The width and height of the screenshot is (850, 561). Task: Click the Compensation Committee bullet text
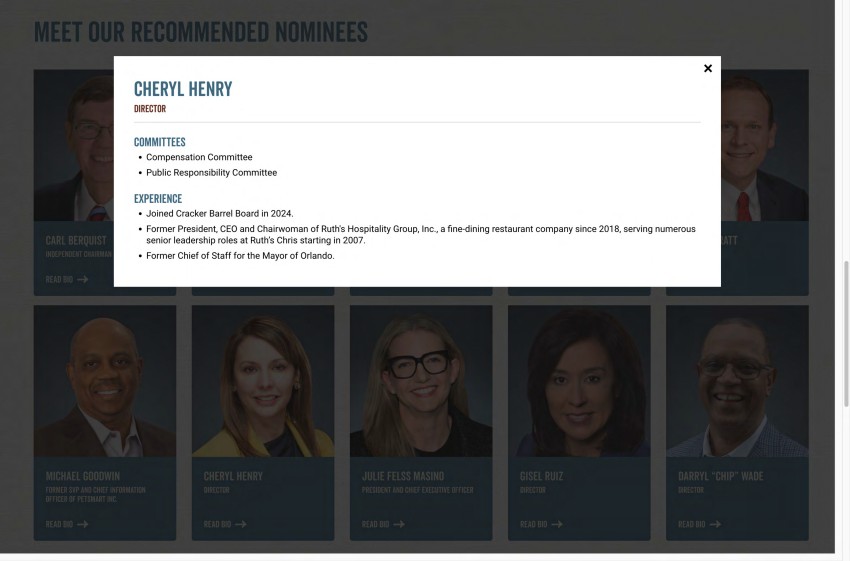point(199,157)
